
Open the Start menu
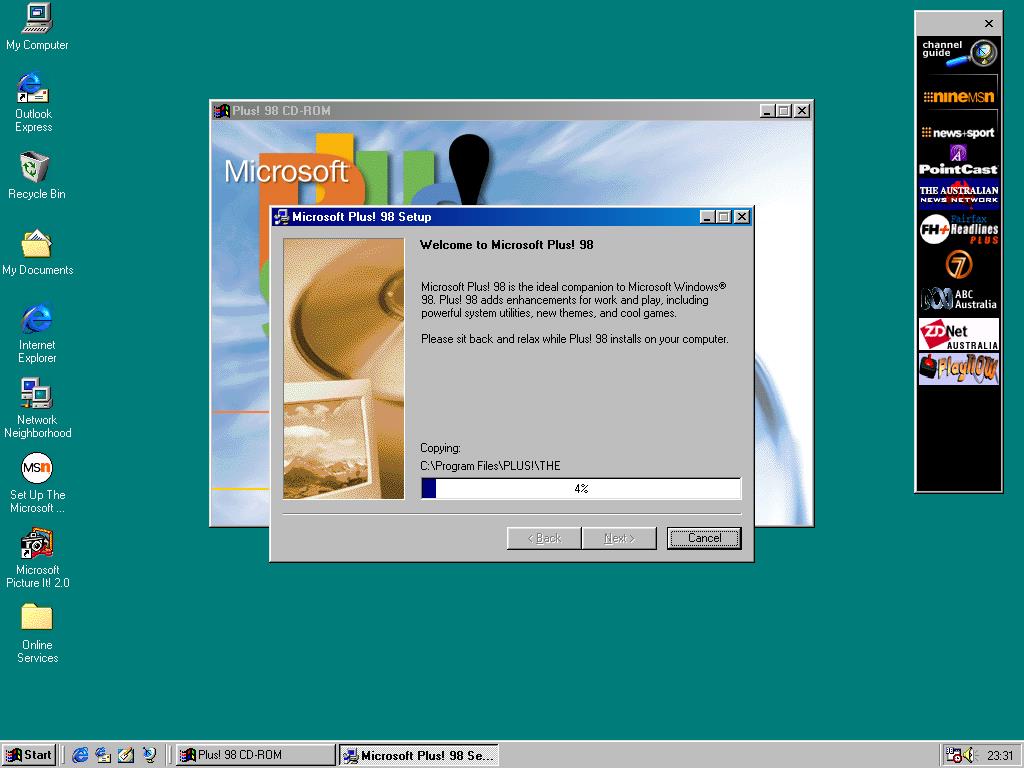click(29, 755)
